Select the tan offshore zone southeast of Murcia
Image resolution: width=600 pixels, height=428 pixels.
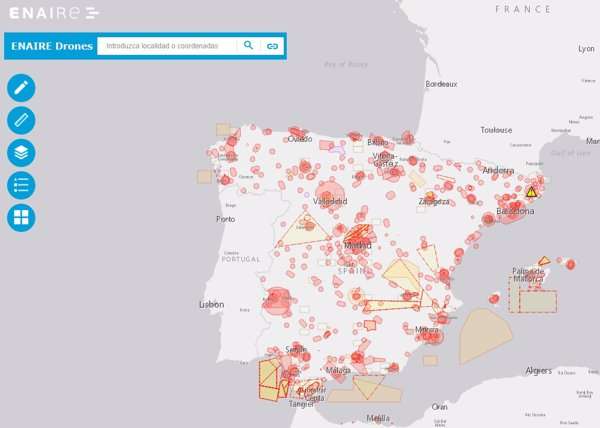pos(484,335)
